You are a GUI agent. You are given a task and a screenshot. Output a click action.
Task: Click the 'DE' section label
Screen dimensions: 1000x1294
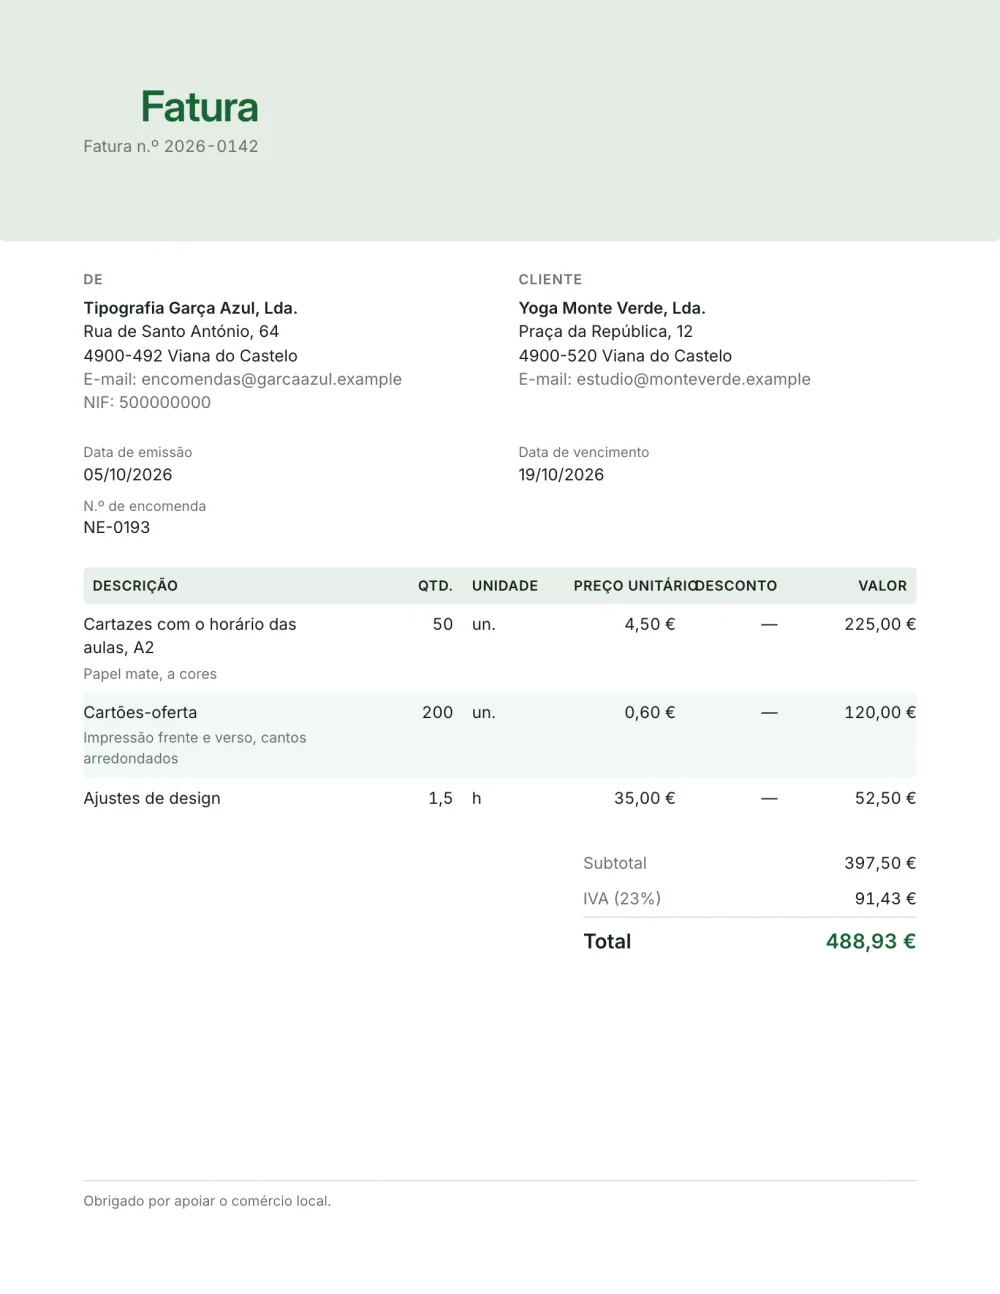tap(93, 279)
